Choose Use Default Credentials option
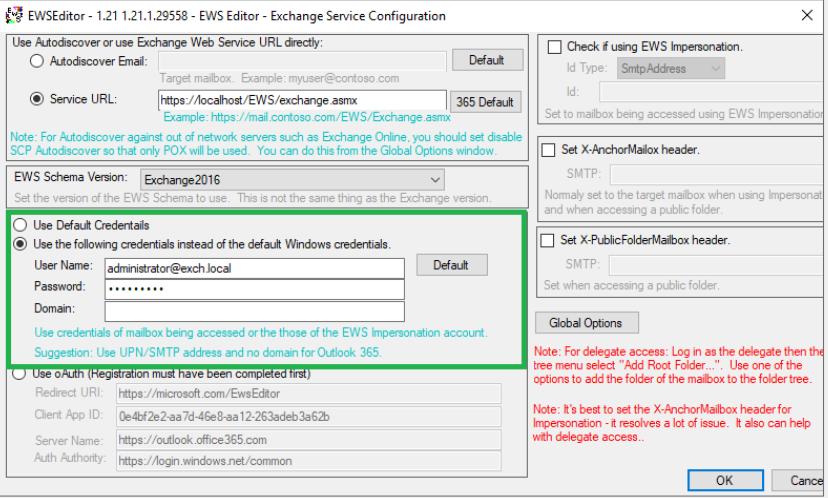 tap(20, 225)
